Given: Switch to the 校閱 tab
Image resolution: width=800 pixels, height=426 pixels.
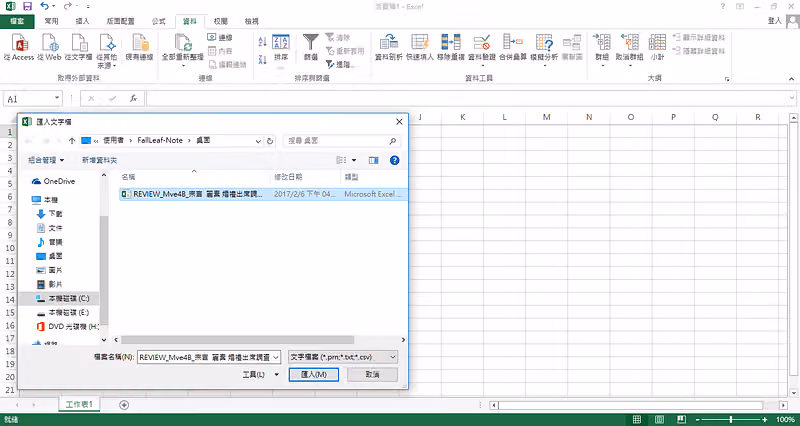Looking at the screenshot, I should pos(221,21).
